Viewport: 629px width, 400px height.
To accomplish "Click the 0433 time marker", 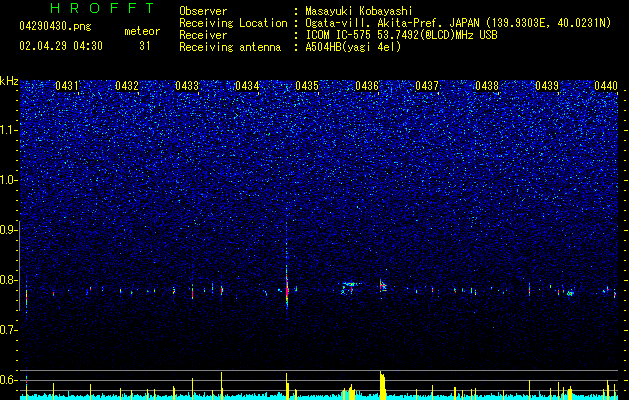I will coord(187,86).
